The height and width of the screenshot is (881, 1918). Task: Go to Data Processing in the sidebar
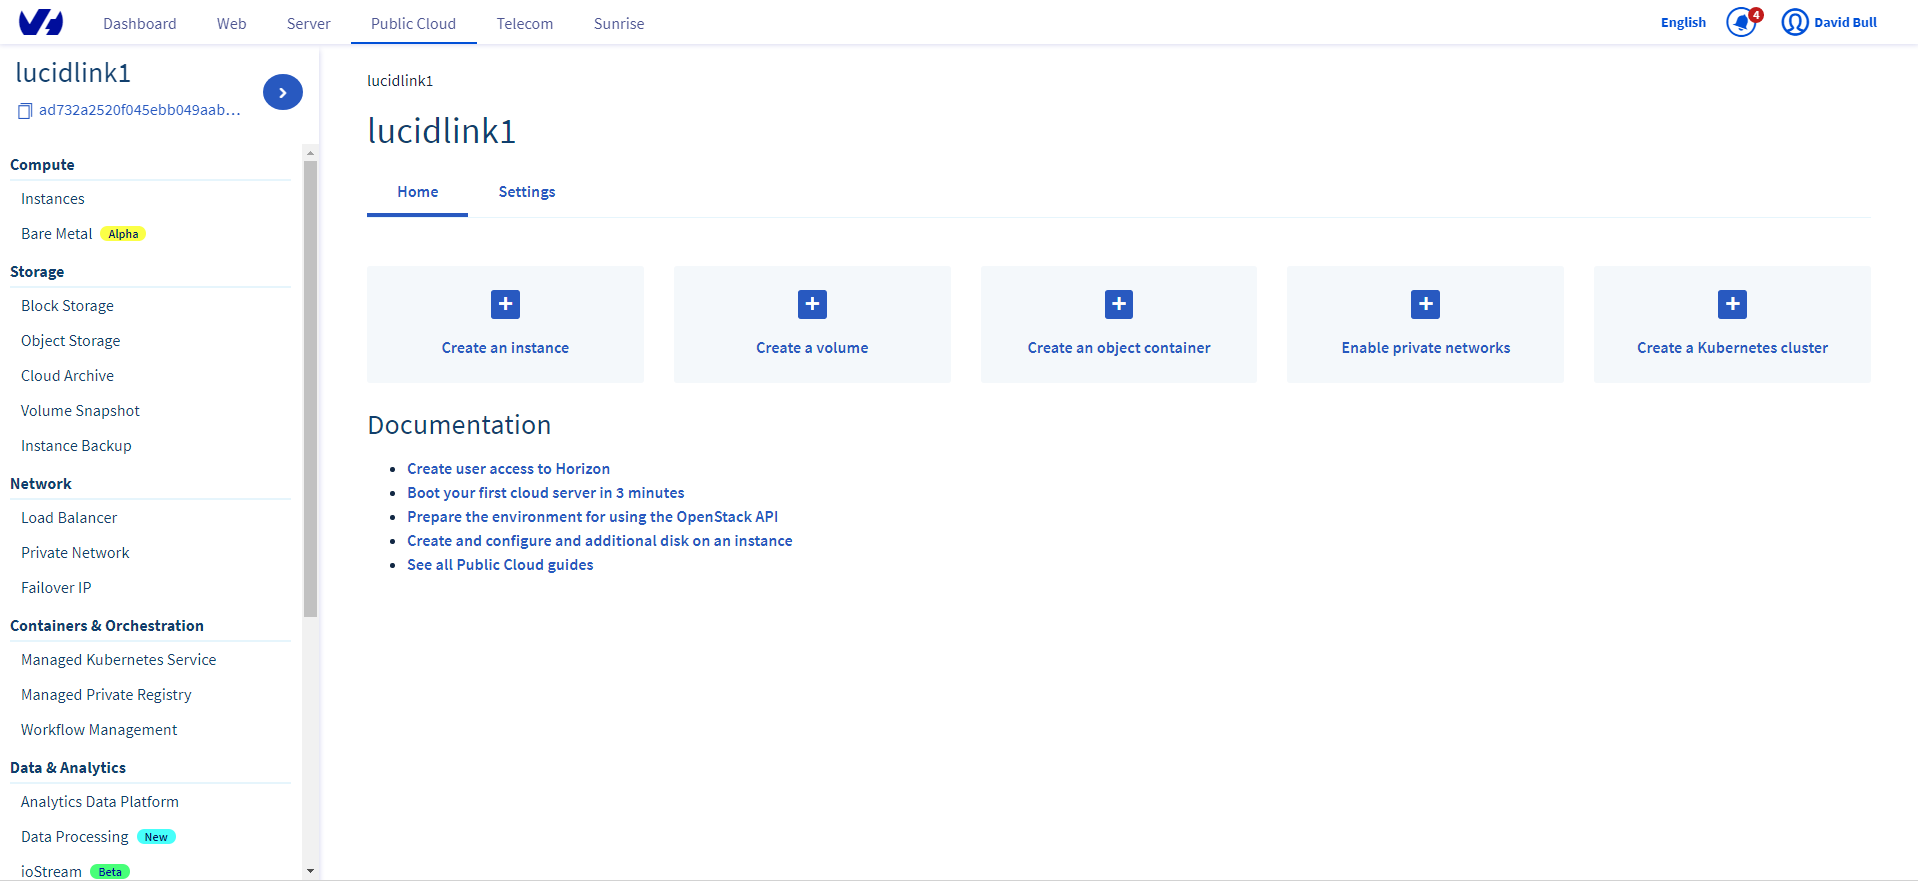(x=75, y=837)
